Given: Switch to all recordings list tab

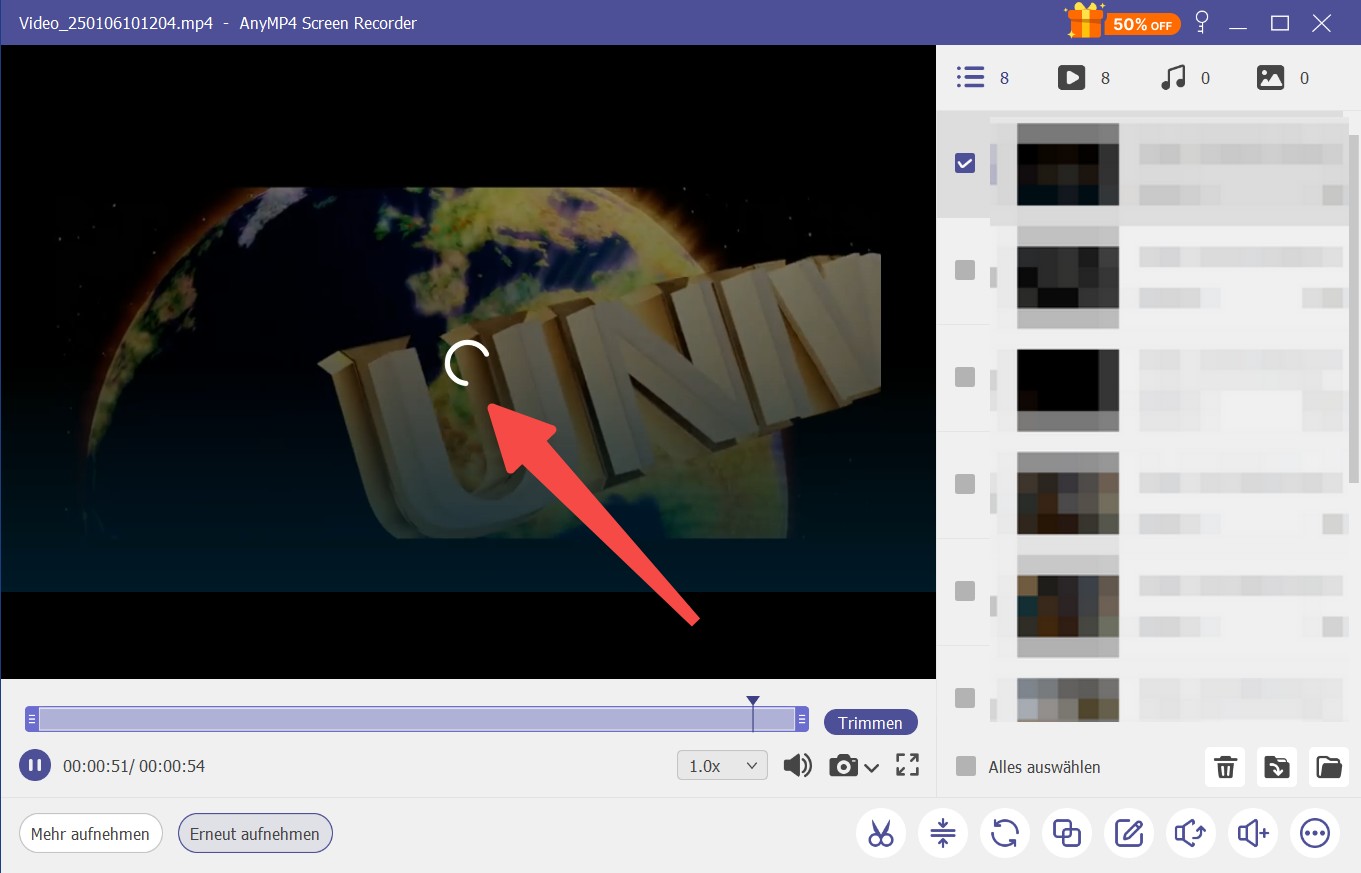Looking at the screenshot, I should 982,77.
